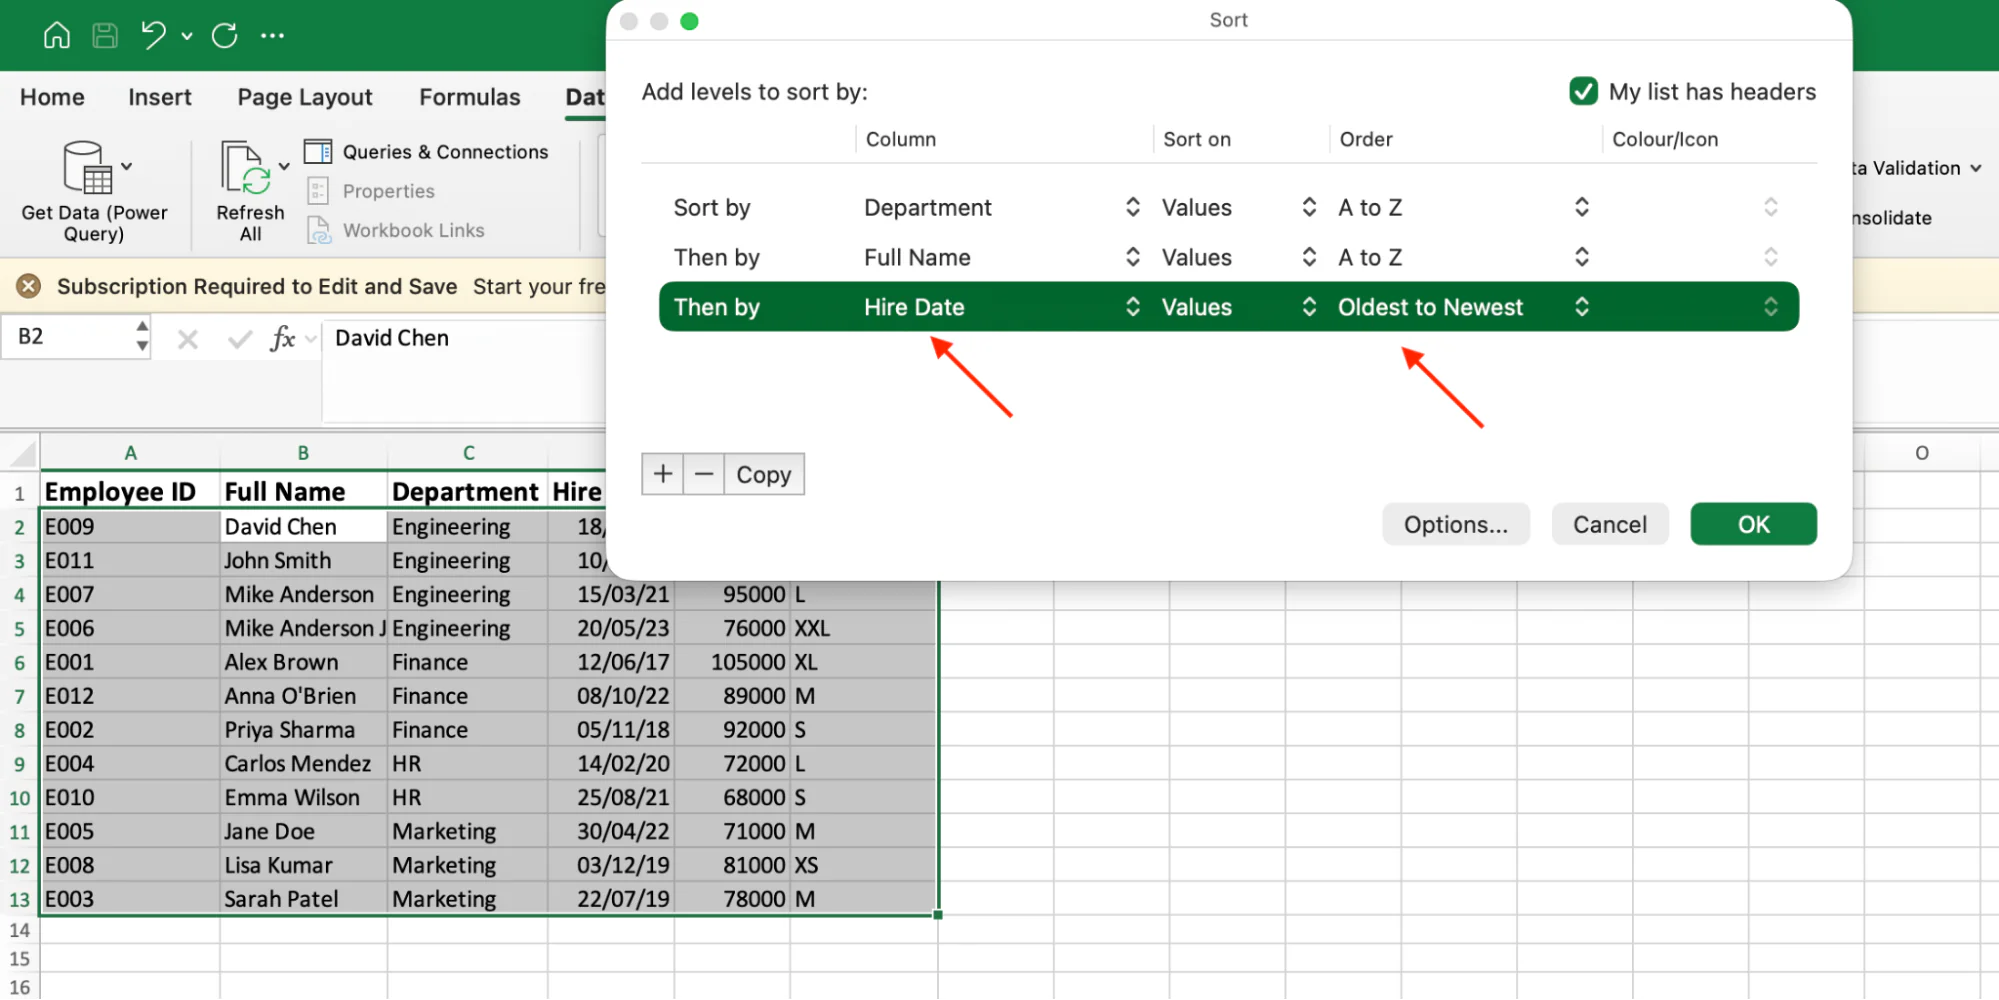
Task: Select the Sort by Department level row
Action: 1229,208
